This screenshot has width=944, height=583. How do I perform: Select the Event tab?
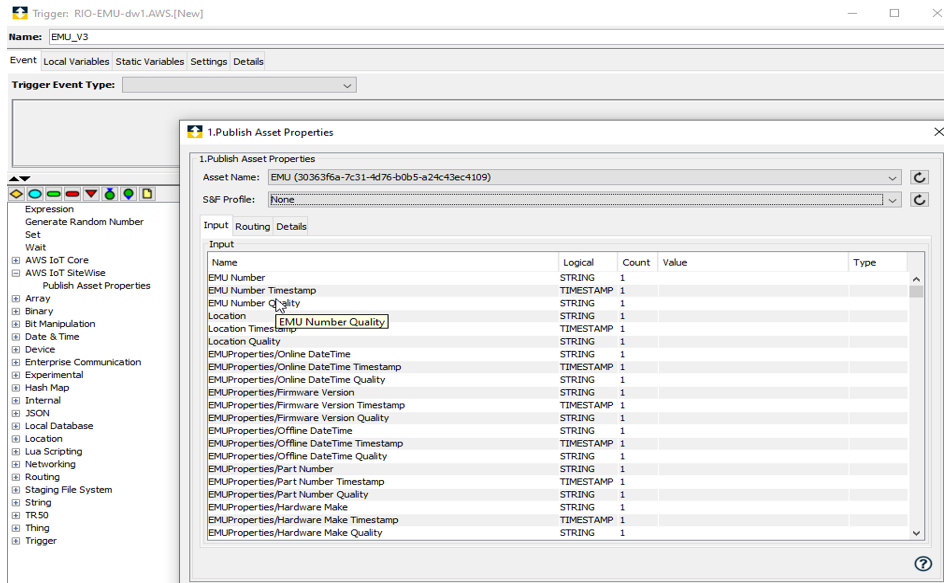pyautogui.click(x=23, y=60)
